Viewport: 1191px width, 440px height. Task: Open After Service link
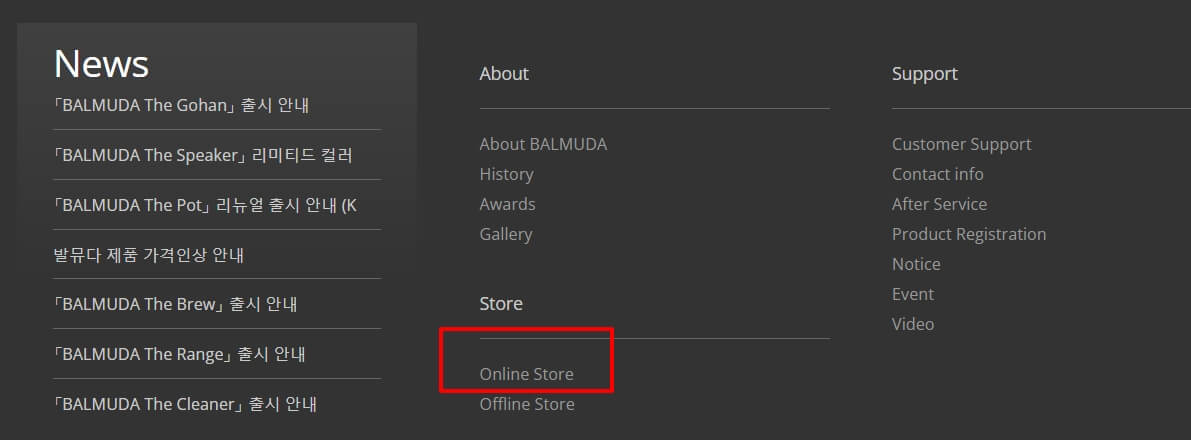tap(940, 204)
